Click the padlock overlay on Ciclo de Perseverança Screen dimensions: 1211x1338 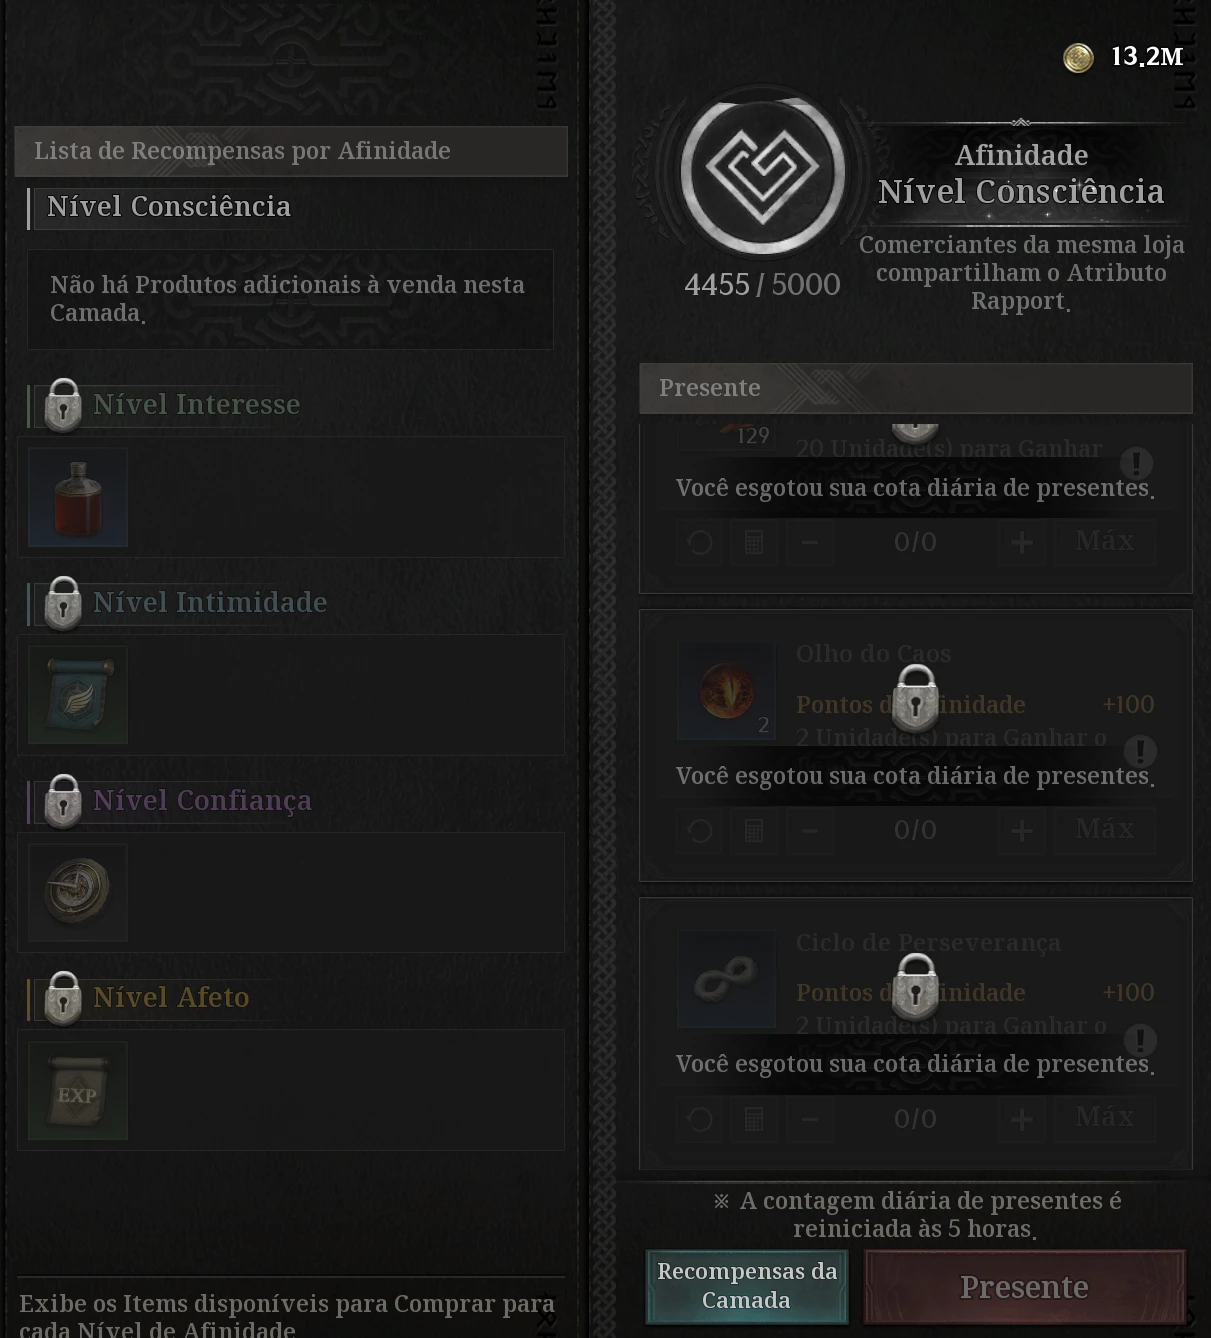[915, 987]
